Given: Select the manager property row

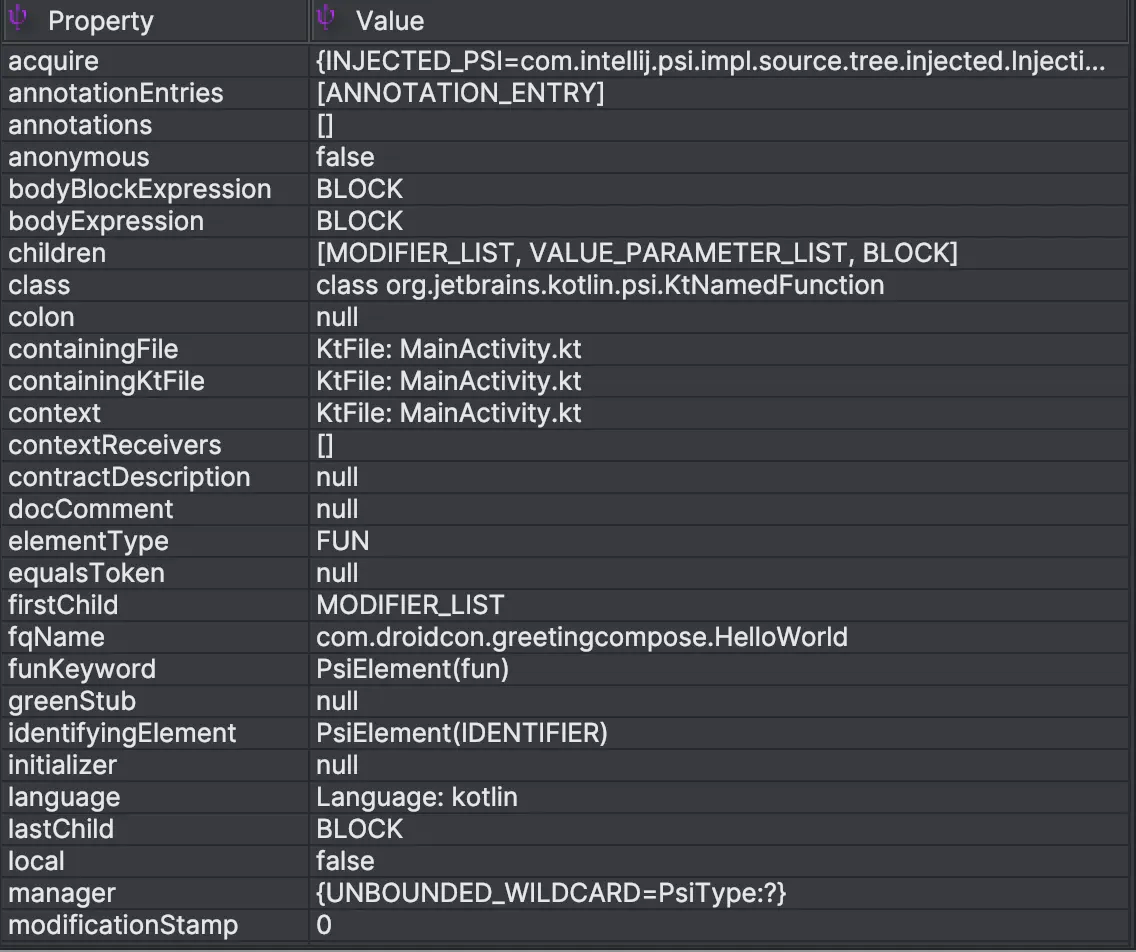Looking at the screenshot, I should click(62, 893).
